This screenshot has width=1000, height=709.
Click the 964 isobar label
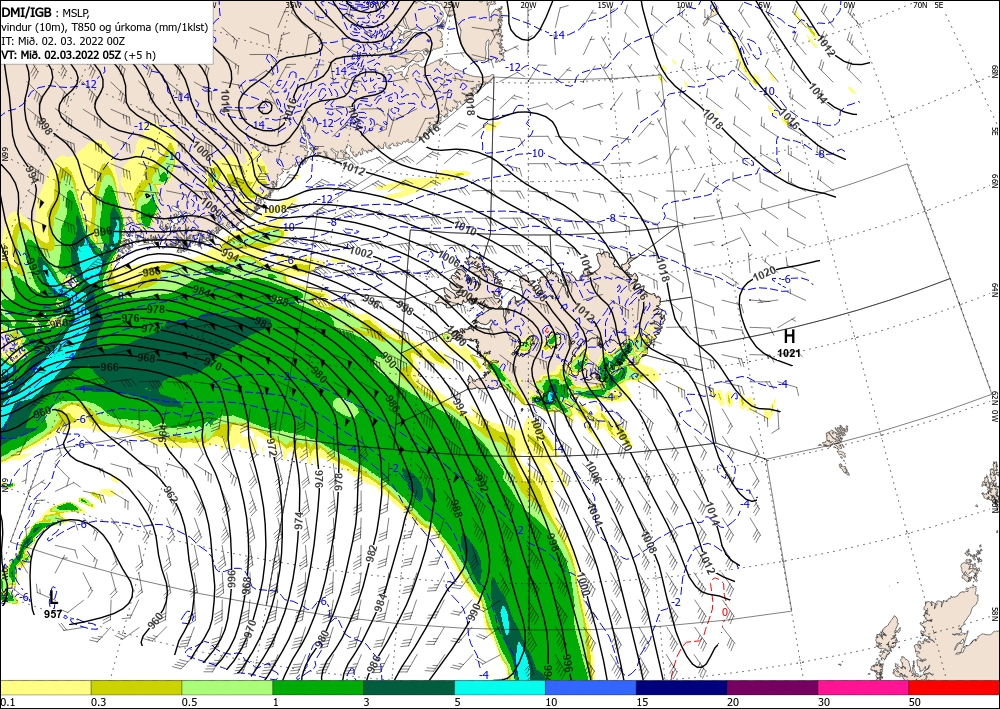click(x=162, y=433)
